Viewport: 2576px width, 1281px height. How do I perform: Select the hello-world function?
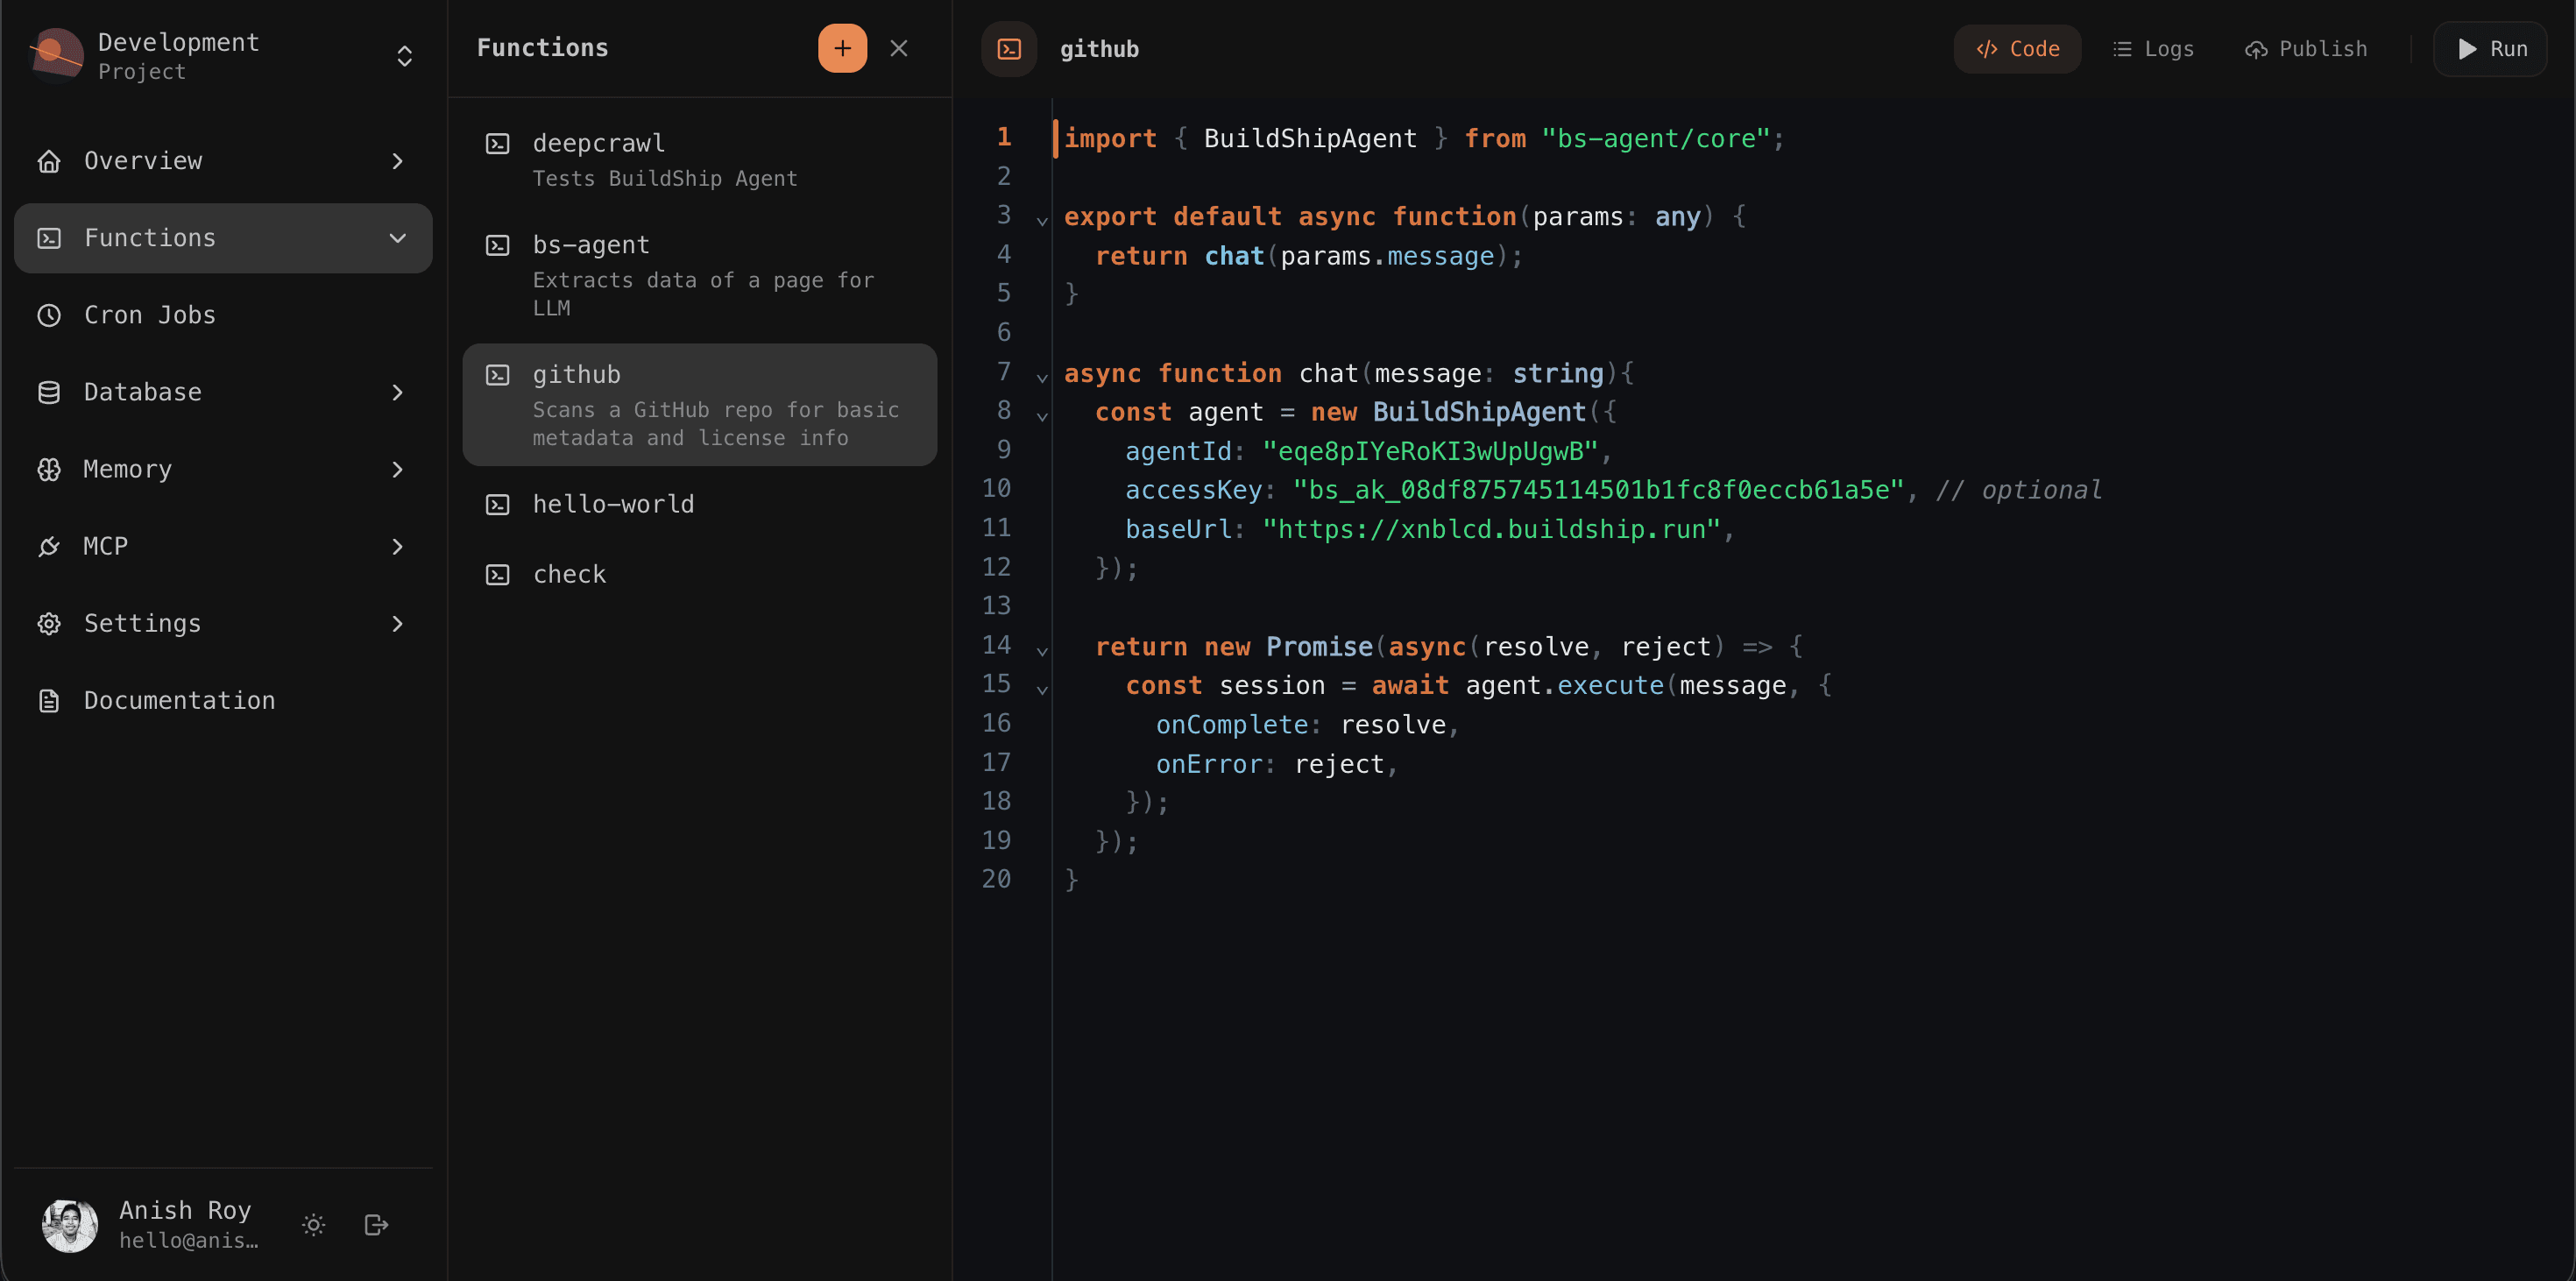pos(613,503)
